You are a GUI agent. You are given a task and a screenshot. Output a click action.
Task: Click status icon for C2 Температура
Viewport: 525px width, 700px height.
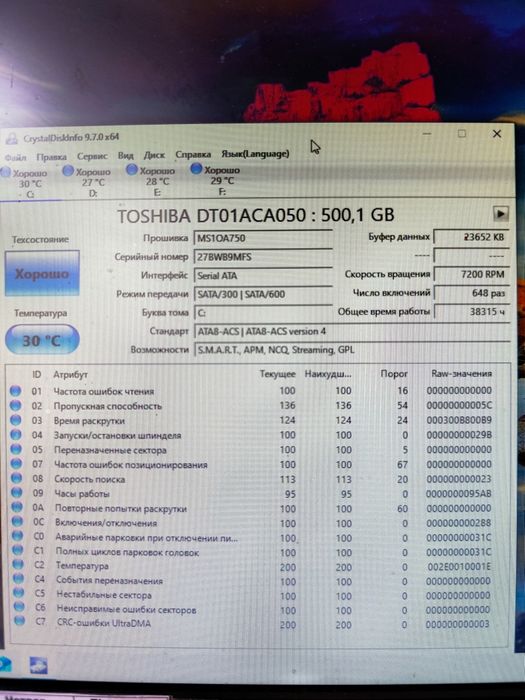click(18, 565)
